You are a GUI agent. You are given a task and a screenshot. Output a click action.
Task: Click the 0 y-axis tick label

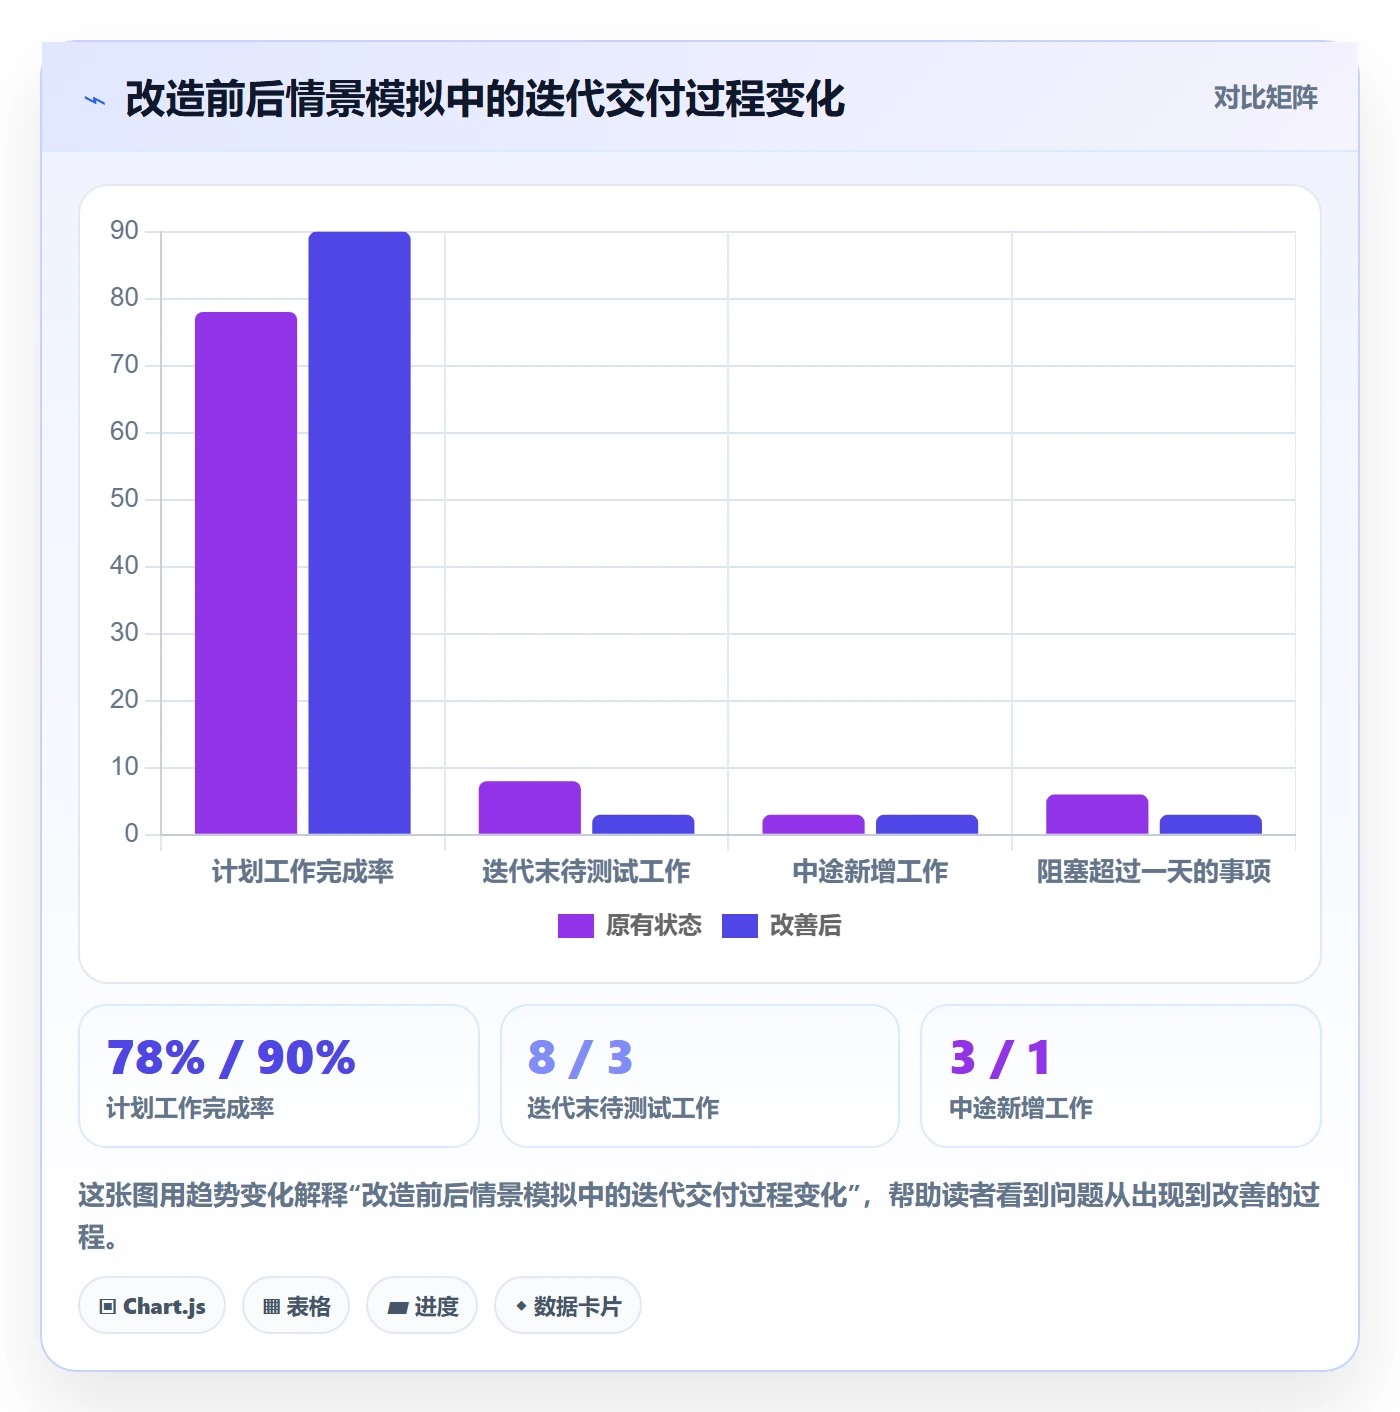131,834
